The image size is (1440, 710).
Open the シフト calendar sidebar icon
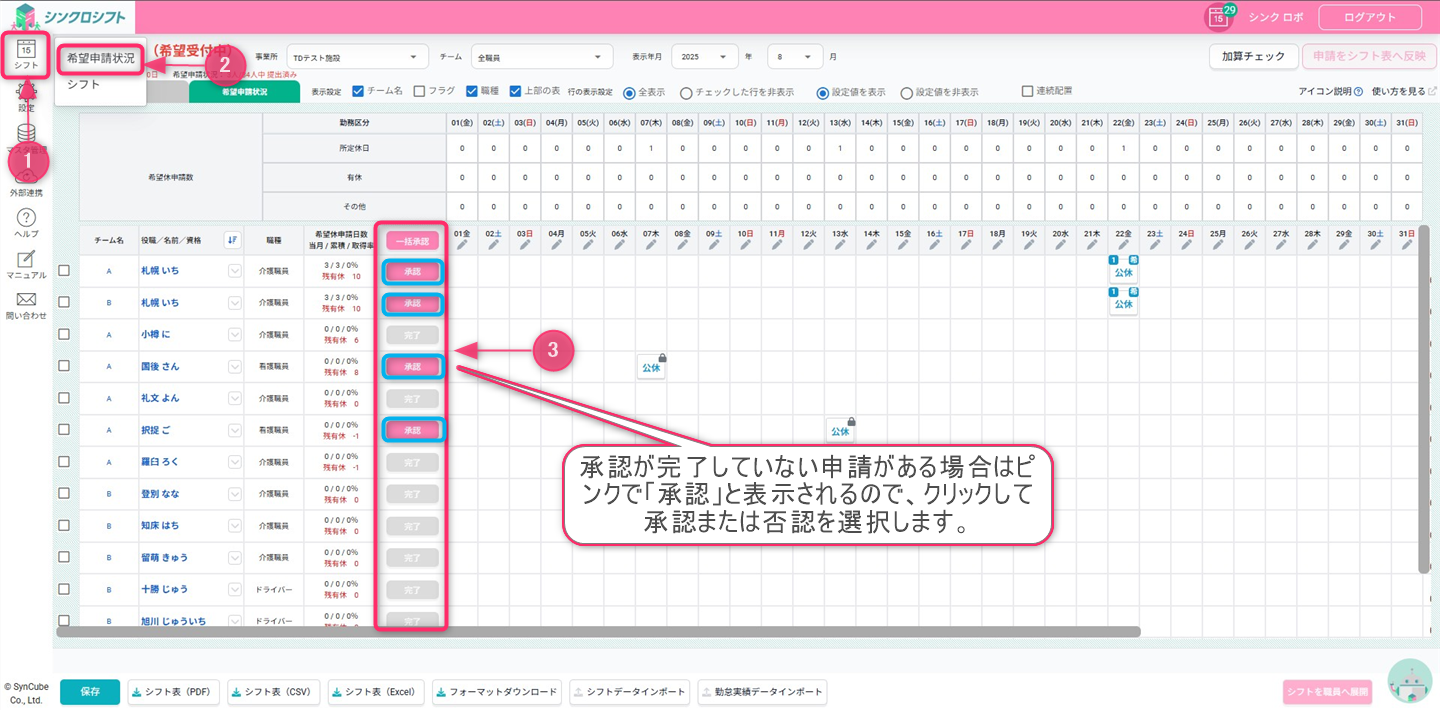pyautogui.click(x=26, y=55)
